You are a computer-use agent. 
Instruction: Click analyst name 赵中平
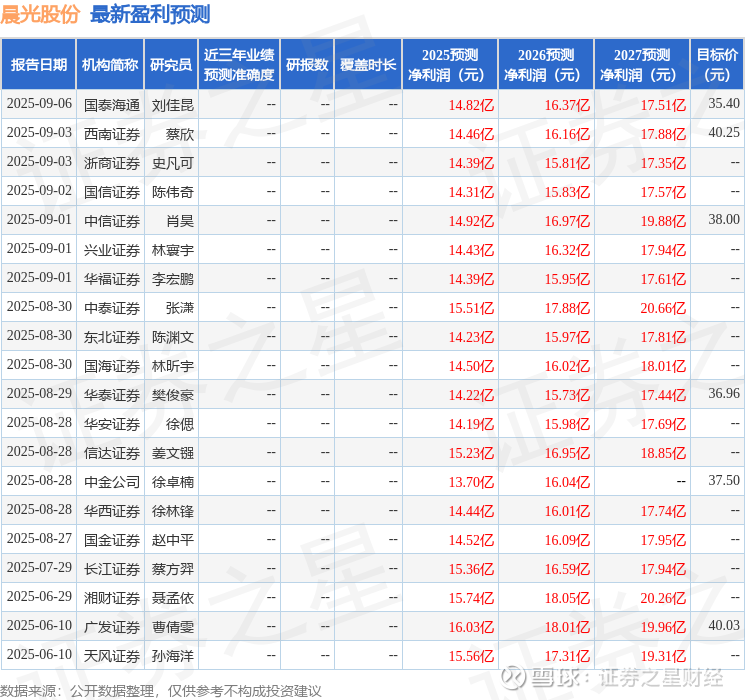coord(173,540)
